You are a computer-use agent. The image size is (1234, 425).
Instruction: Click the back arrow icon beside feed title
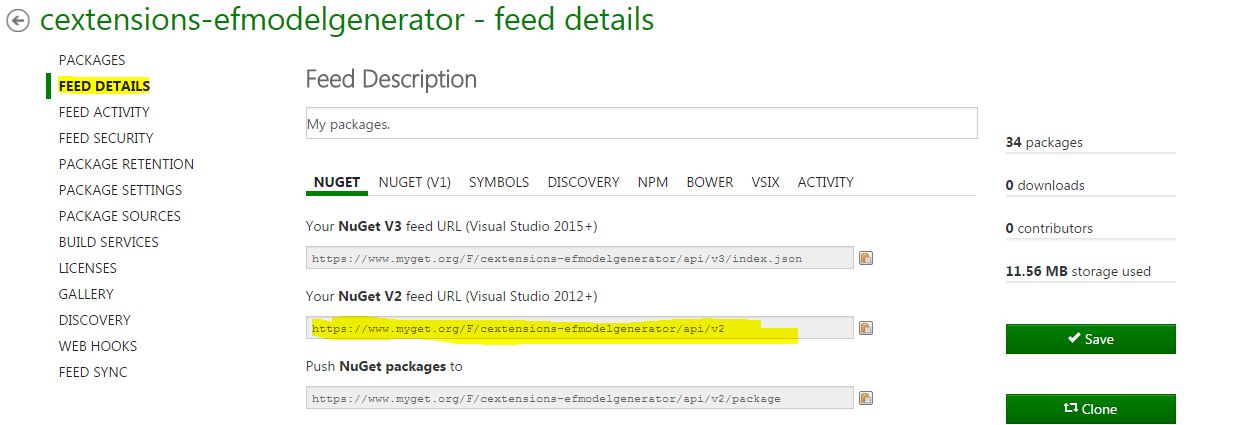18,21
